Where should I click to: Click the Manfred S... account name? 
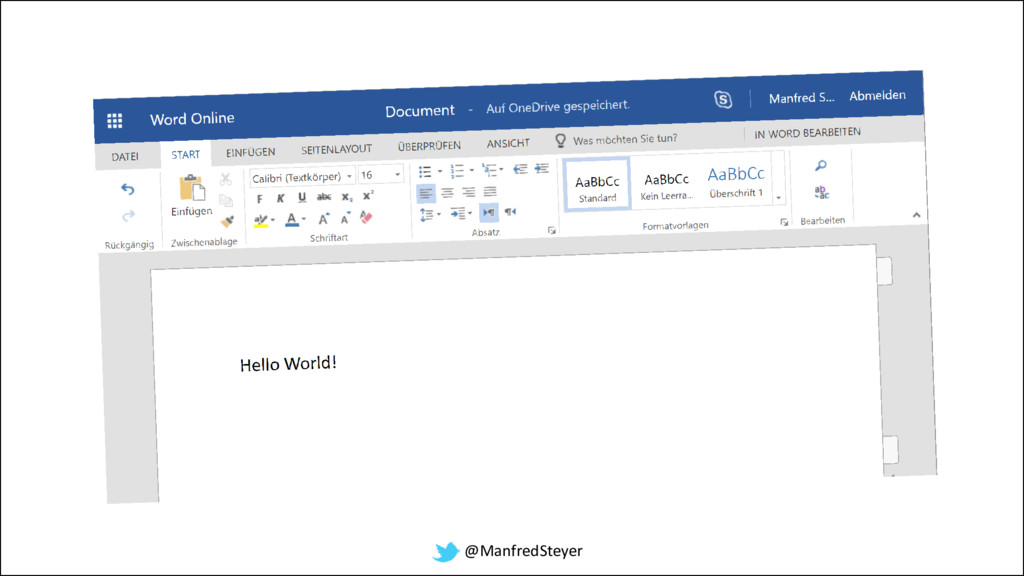(801, 98)
